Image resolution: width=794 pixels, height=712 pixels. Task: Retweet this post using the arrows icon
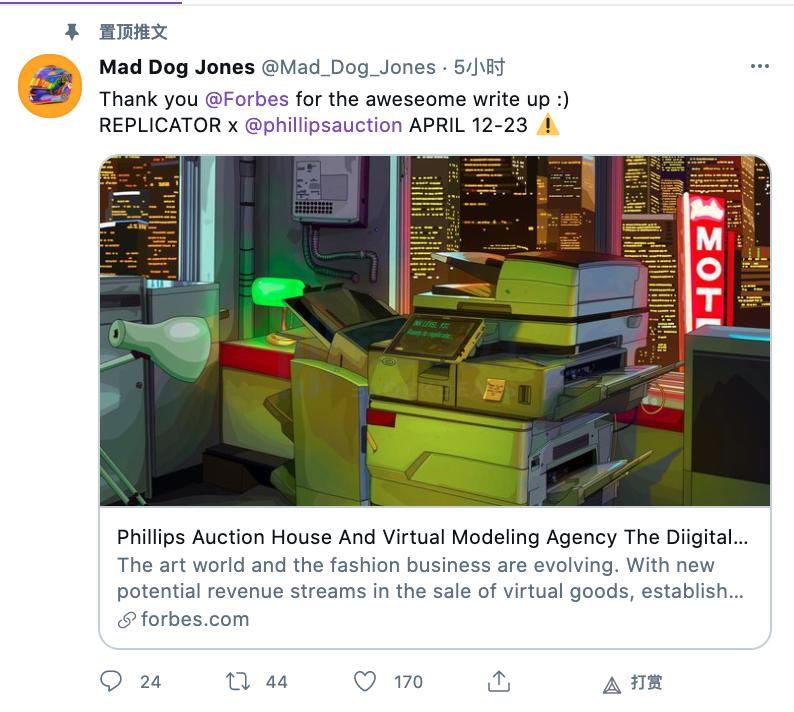point(237,681)
